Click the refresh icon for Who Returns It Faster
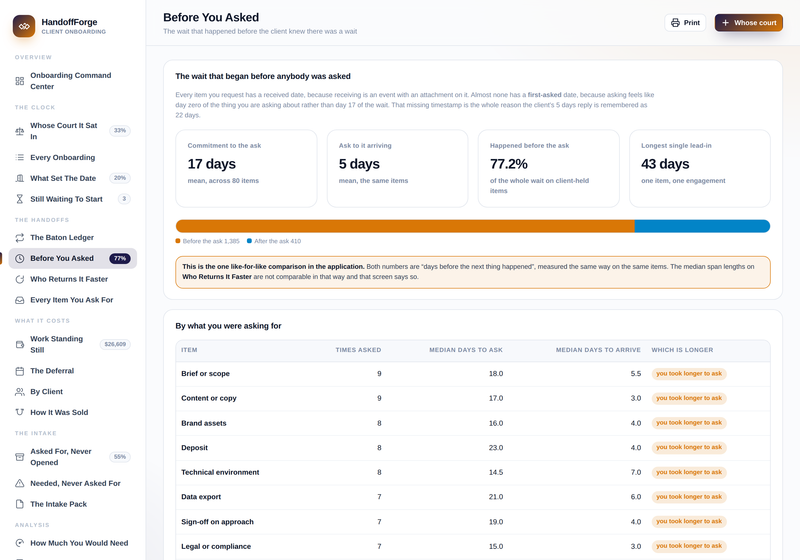The width and height of the screenshot is (800, 560). [19, 279]
